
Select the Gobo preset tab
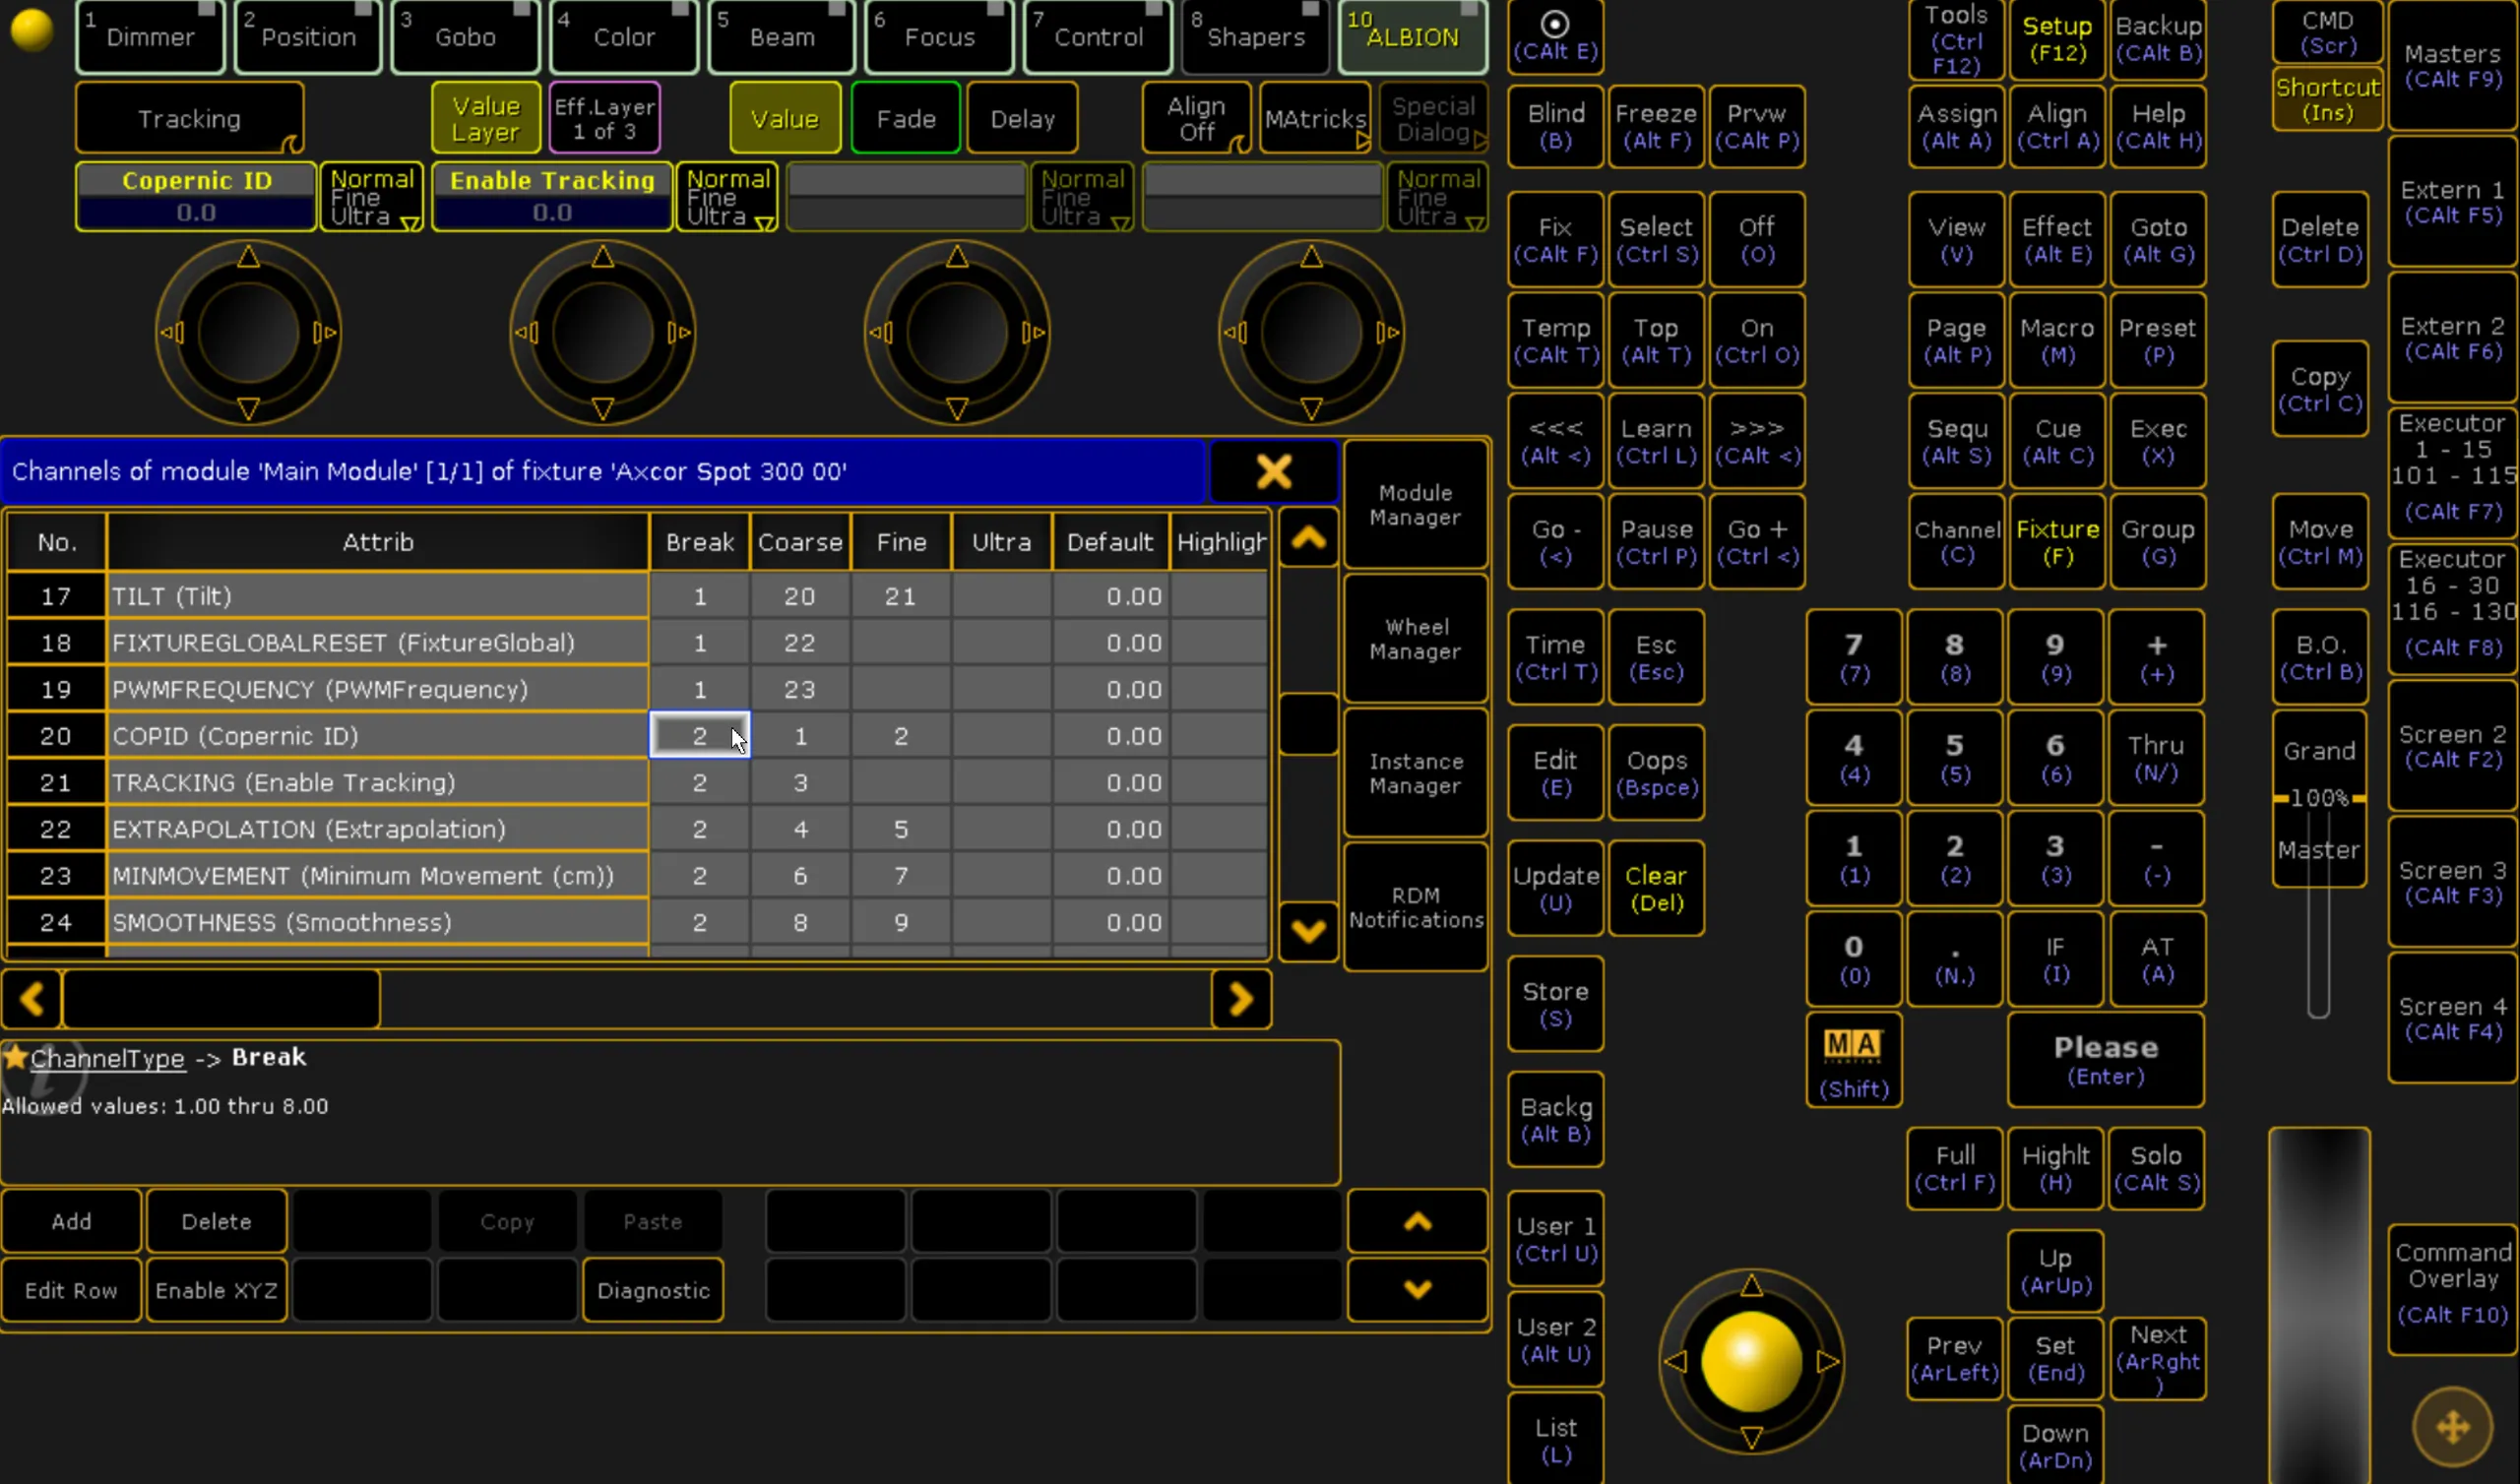[x=465, y=37]
